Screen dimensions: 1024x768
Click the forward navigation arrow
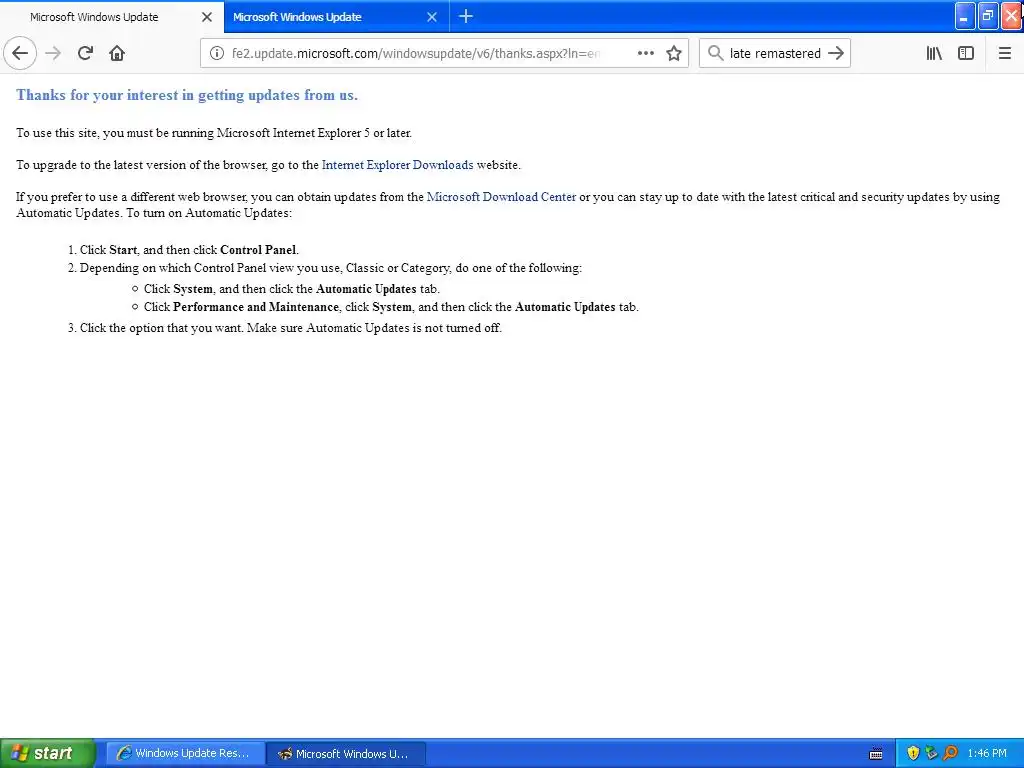click(53, 54)
